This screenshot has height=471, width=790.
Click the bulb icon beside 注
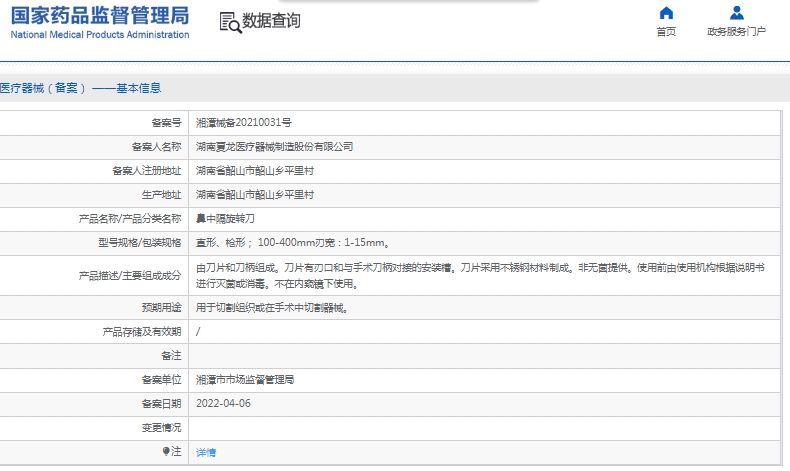[166, 451]
